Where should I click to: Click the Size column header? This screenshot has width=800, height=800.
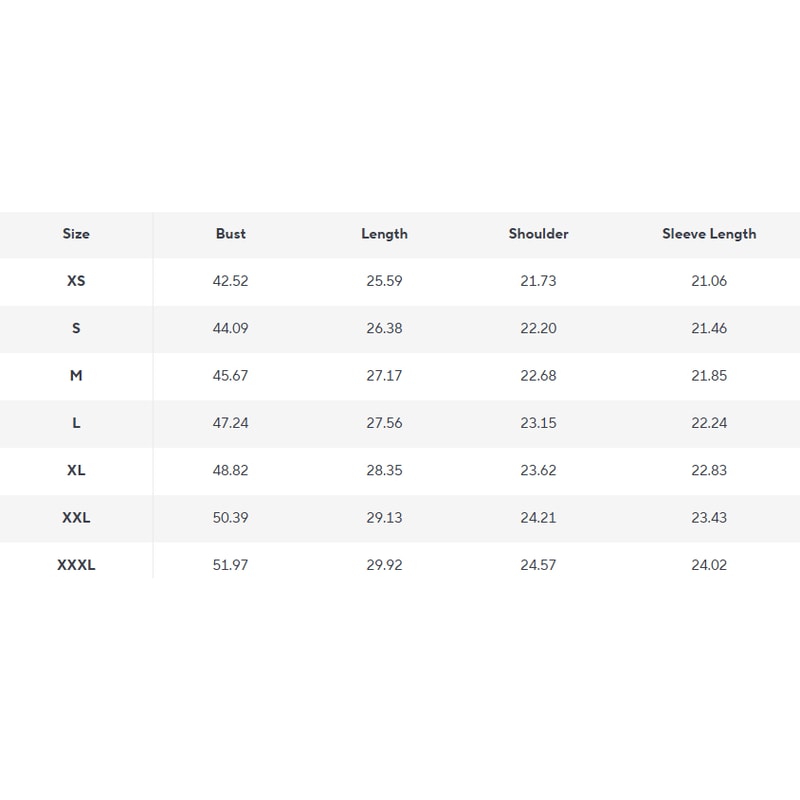[x=76, y=234]
